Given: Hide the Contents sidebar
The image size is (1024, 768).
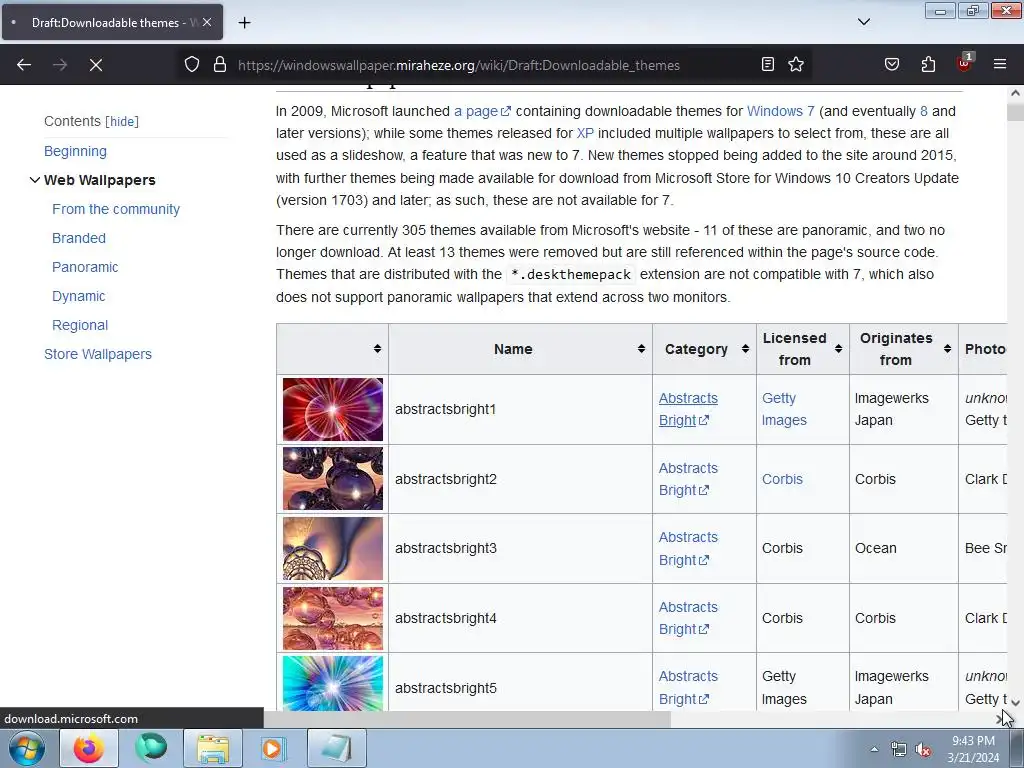Looking at the screenshot, I should tap(122, 121).
